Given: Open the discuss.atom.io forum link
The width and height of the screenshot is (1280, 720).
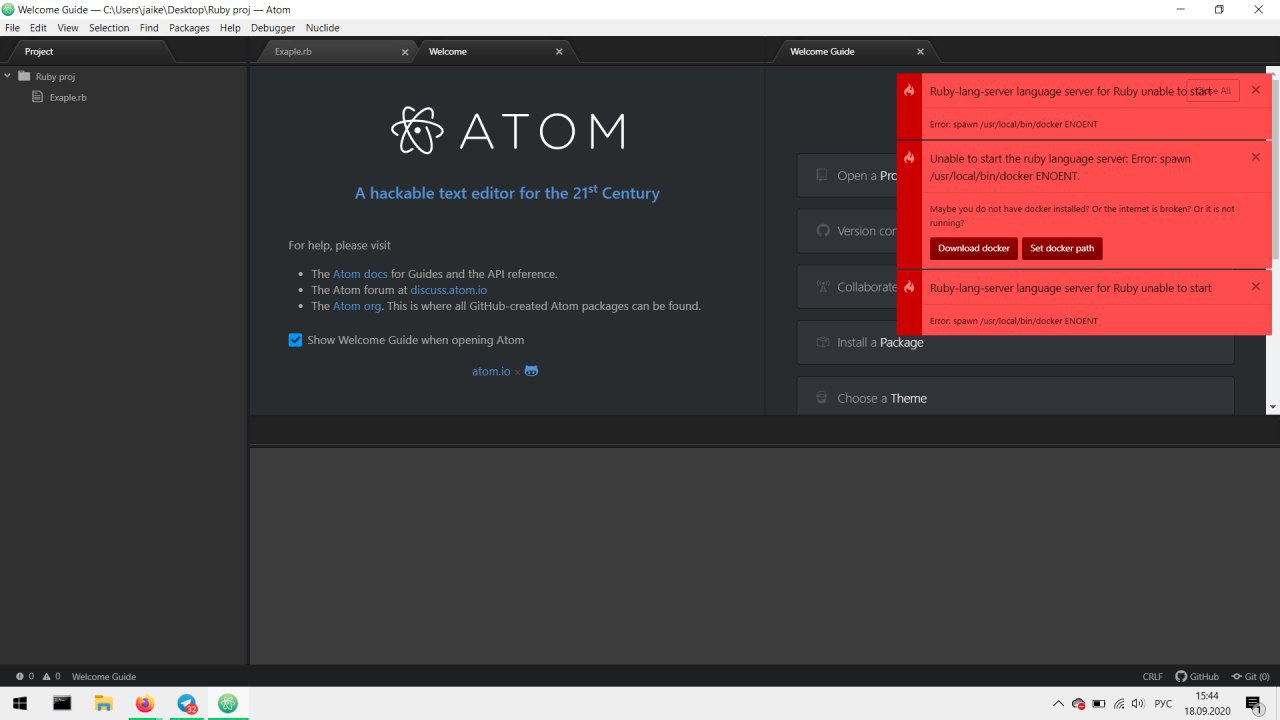Looking at the screenshot, I should point(449,290).
